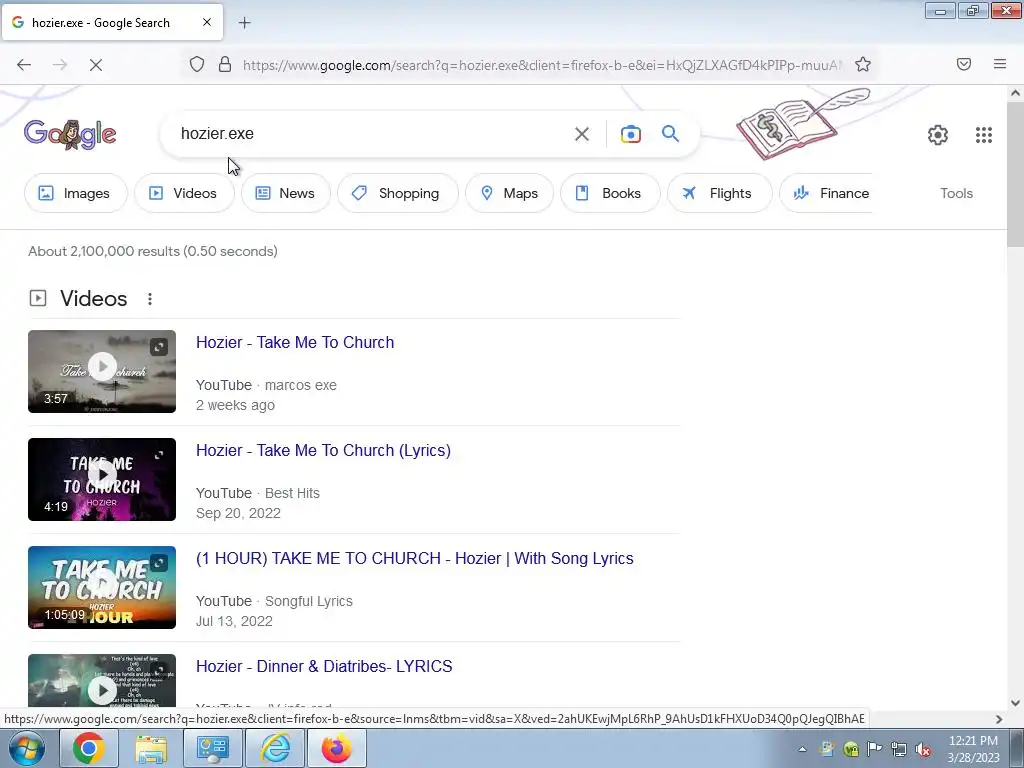Open the Windows Start menu
Image resolution: width=1024 pixels, height=768 pixels.
pyautogui.click(x=26, y=748)
